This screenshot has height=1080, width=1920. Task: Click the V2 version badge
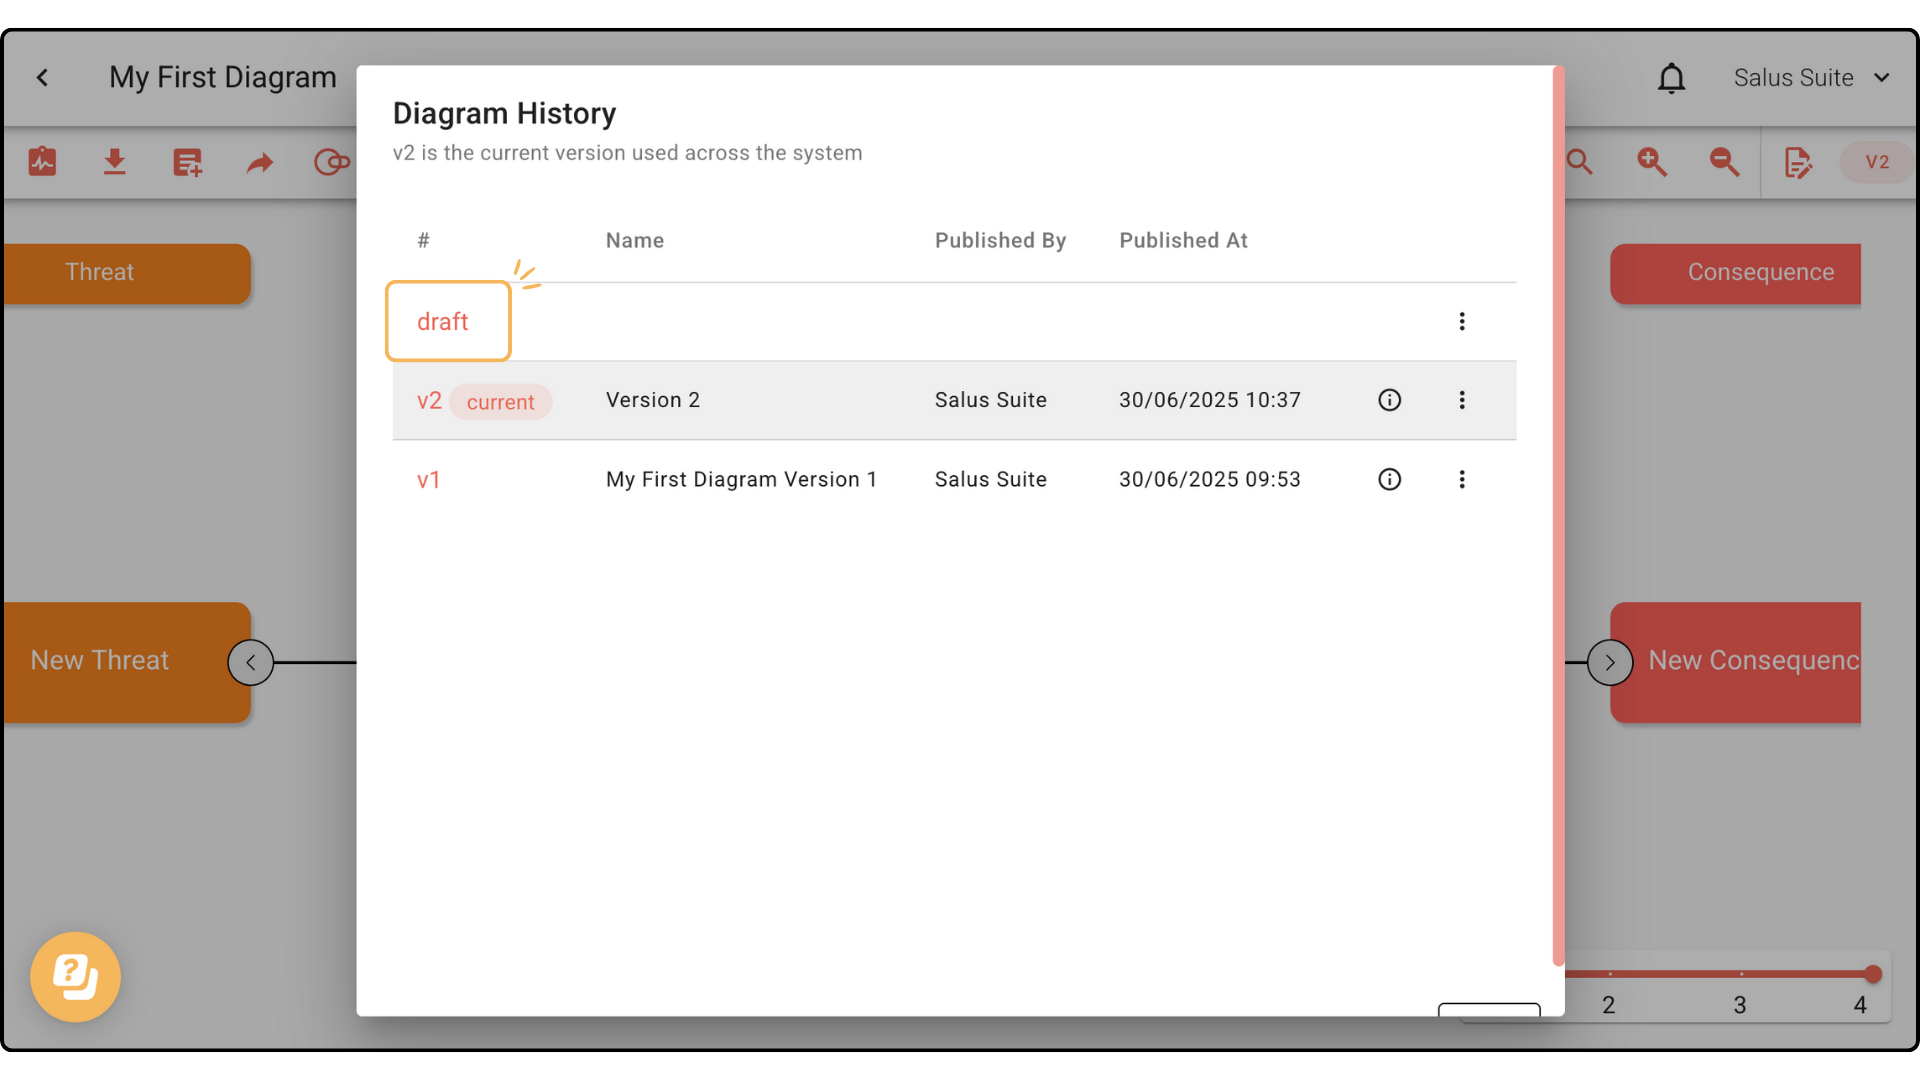1877,162
